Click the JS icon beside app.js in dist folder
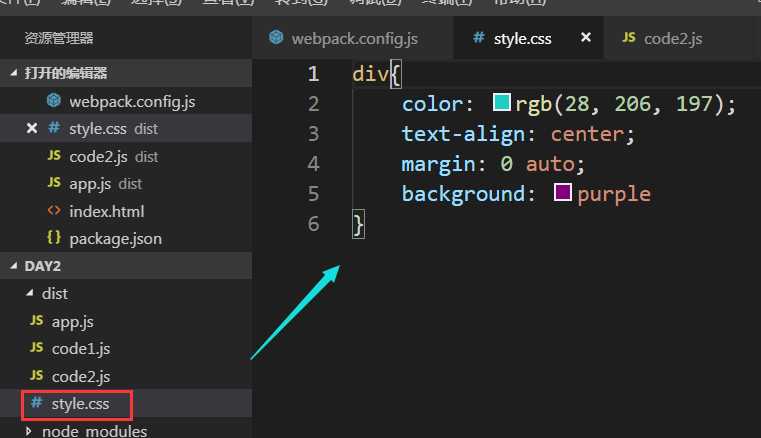This screenshot has width=761, height=438. pos(36,321)
